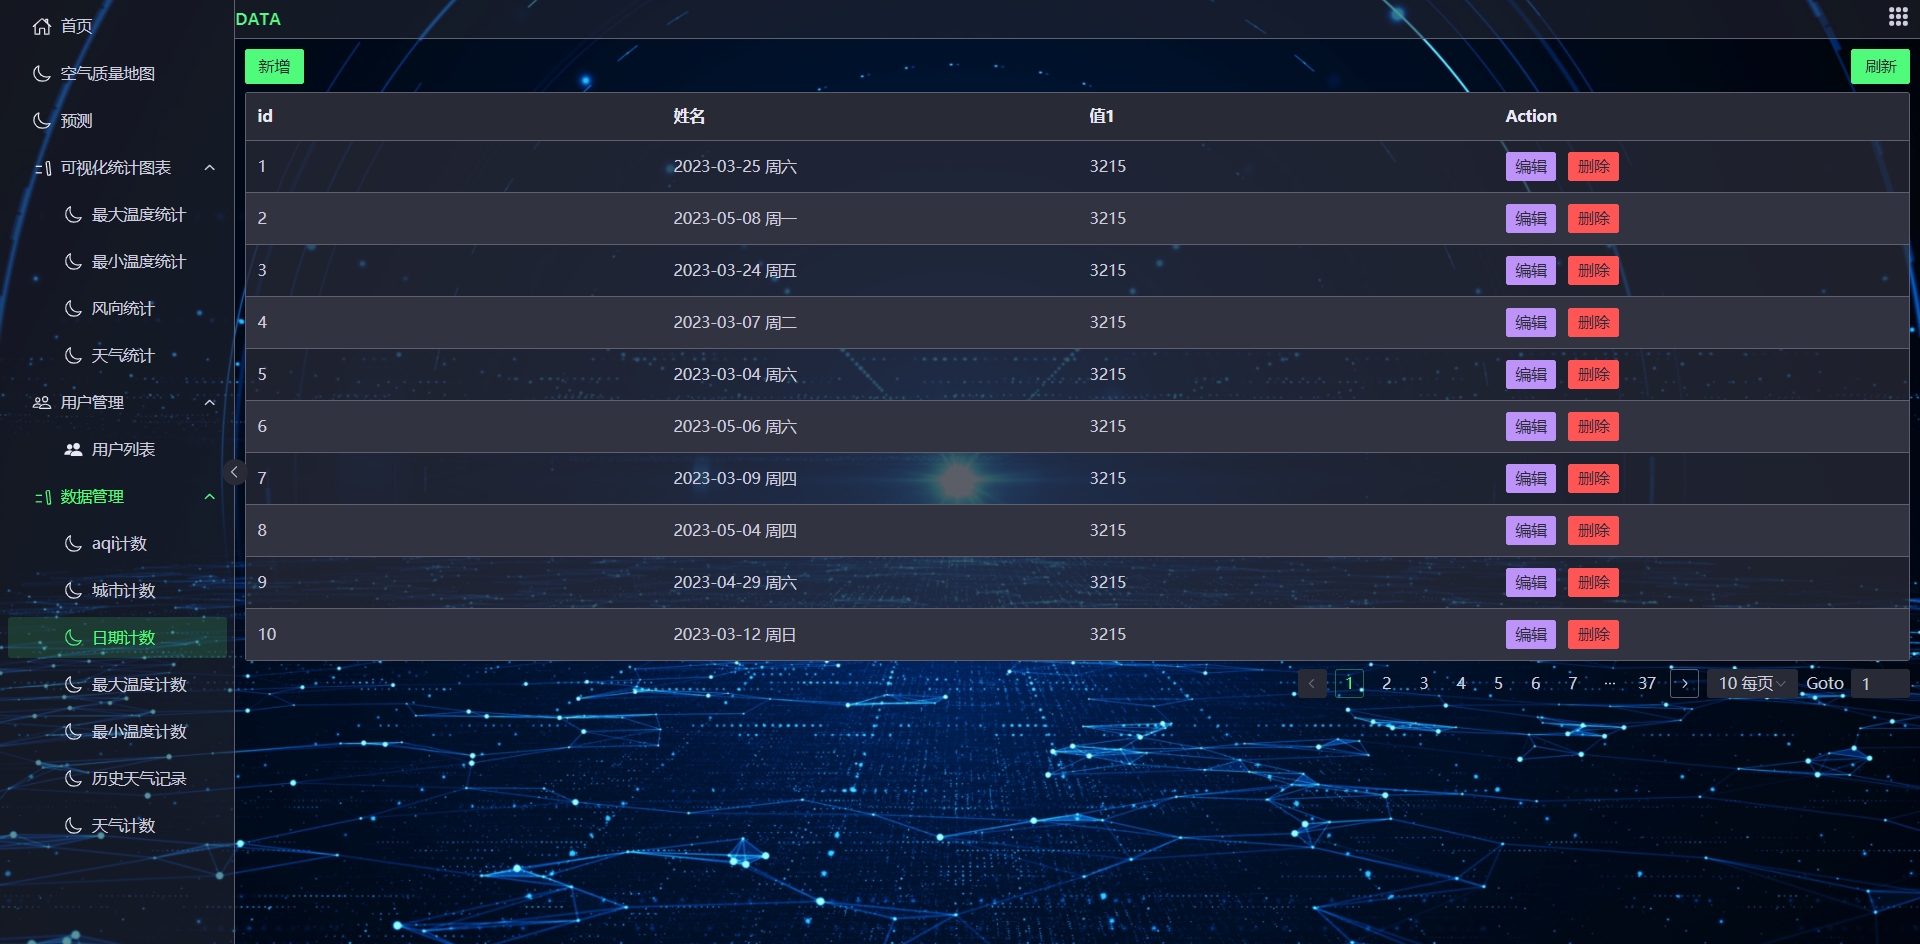Go to page 37 in pagination
1920x944 pixels.
point(1646,683)
